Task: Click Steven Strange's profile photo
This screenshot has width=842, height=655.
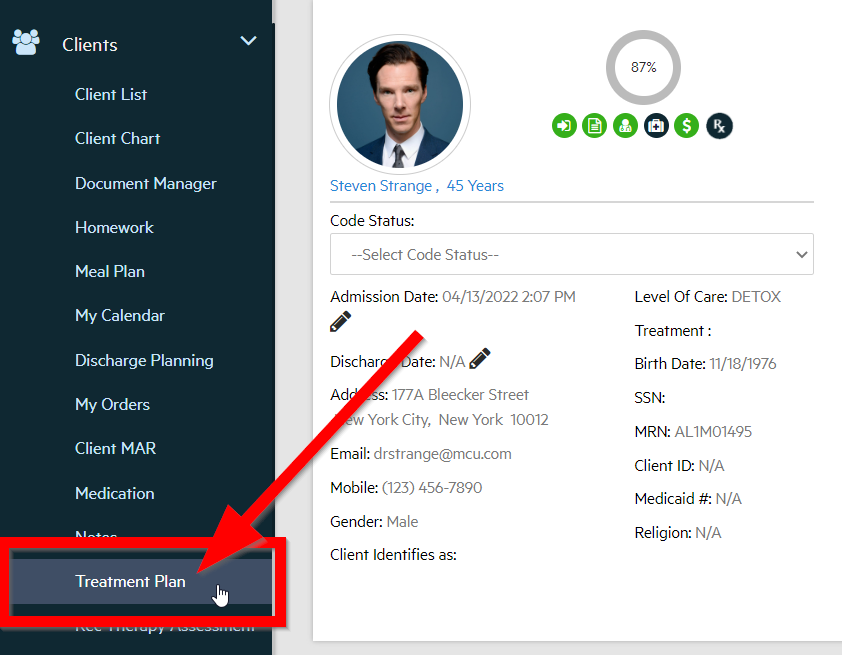Action: 400,105
